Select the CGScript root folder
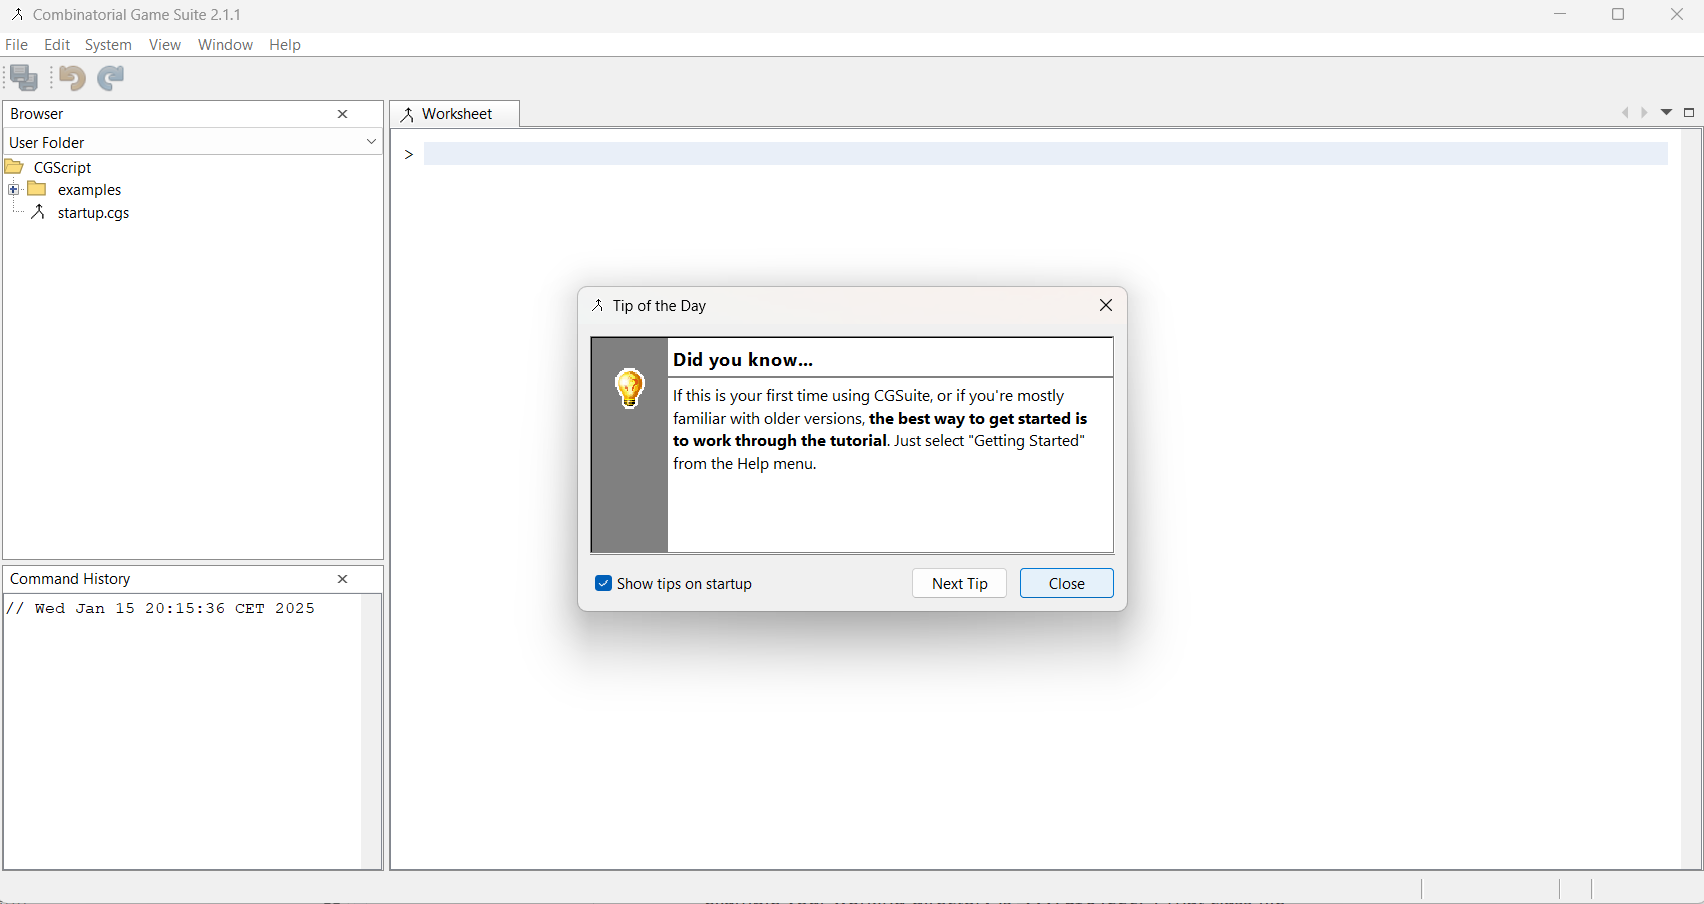The width and height of the screenshot is (1704, 904). [63, 167]
